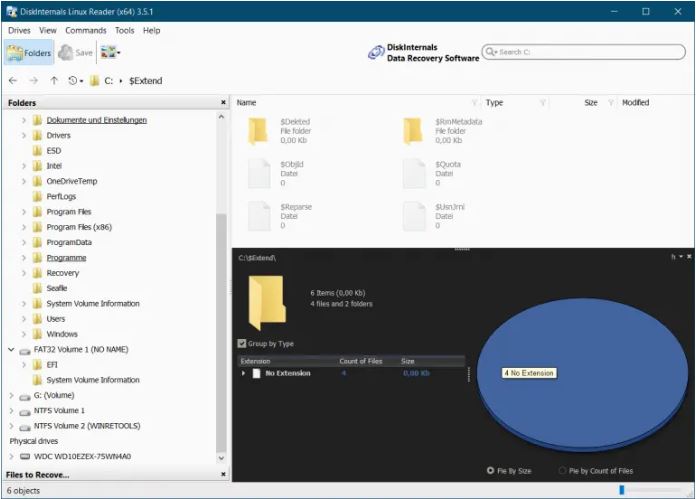Sort by Count of Files column
This screenshot has height=499, width=696.
click(360, 361)
